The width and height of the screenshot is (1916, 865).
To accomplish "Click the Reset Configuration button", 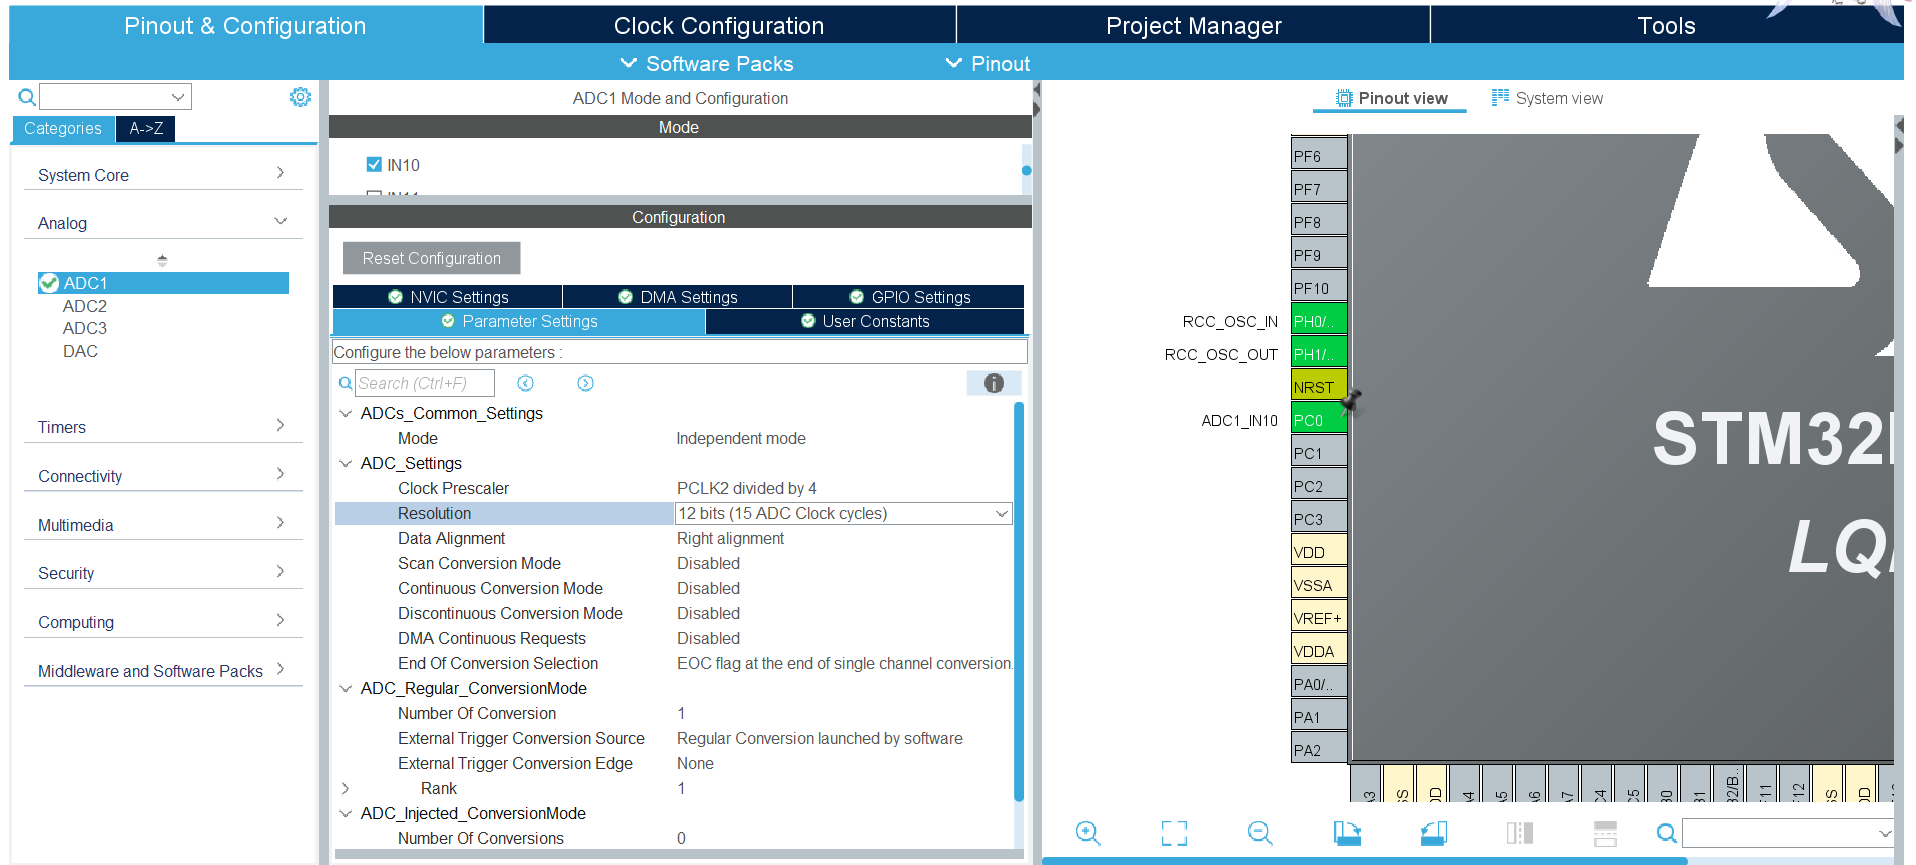I will point(431,258).
